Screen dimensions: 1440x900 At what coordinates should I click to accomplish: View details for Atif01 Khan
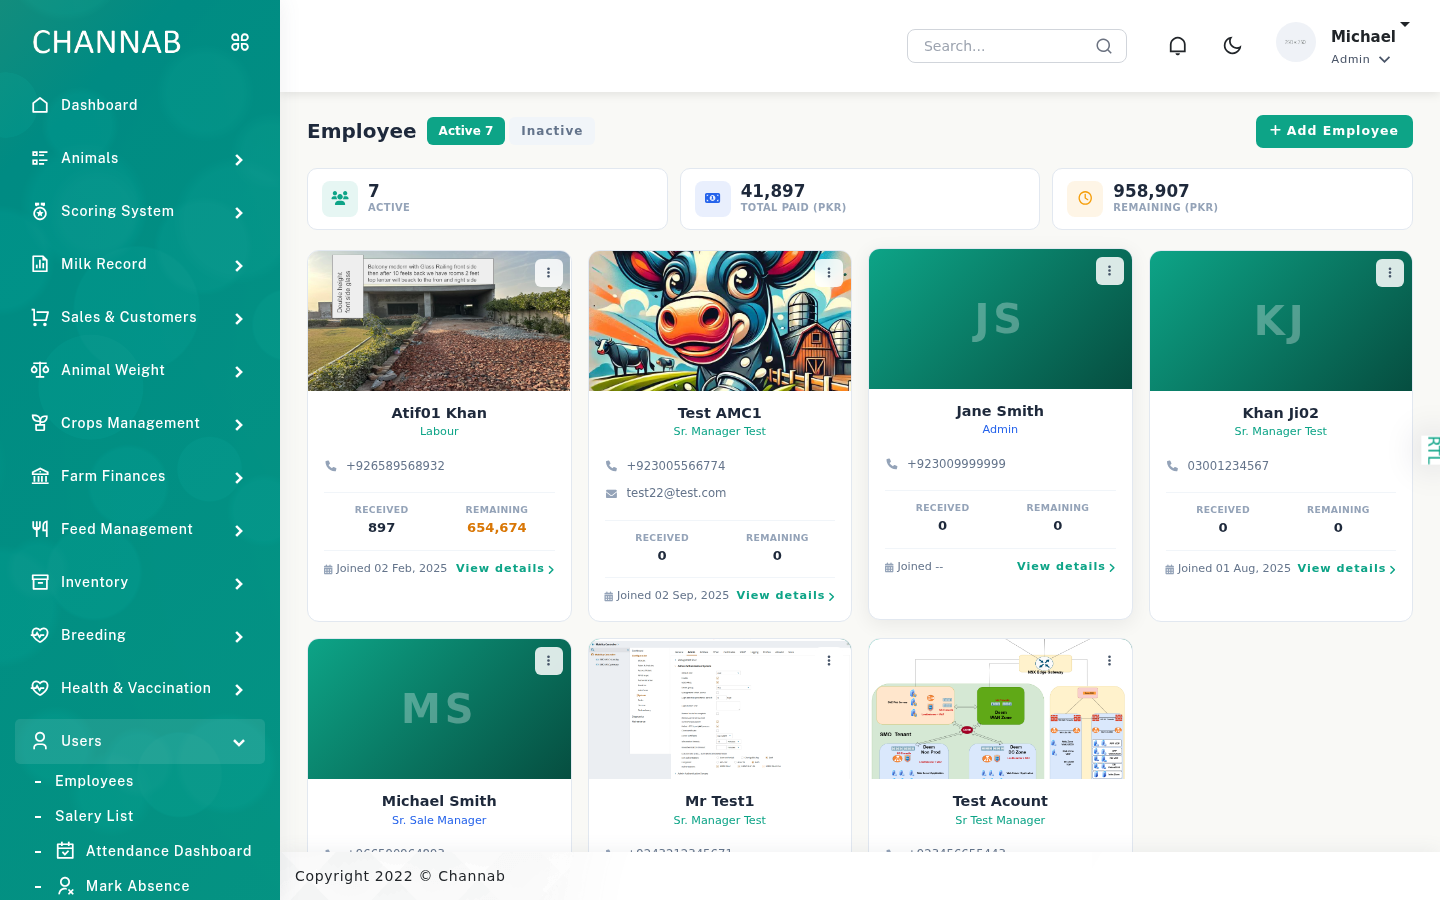coord(505,569)
